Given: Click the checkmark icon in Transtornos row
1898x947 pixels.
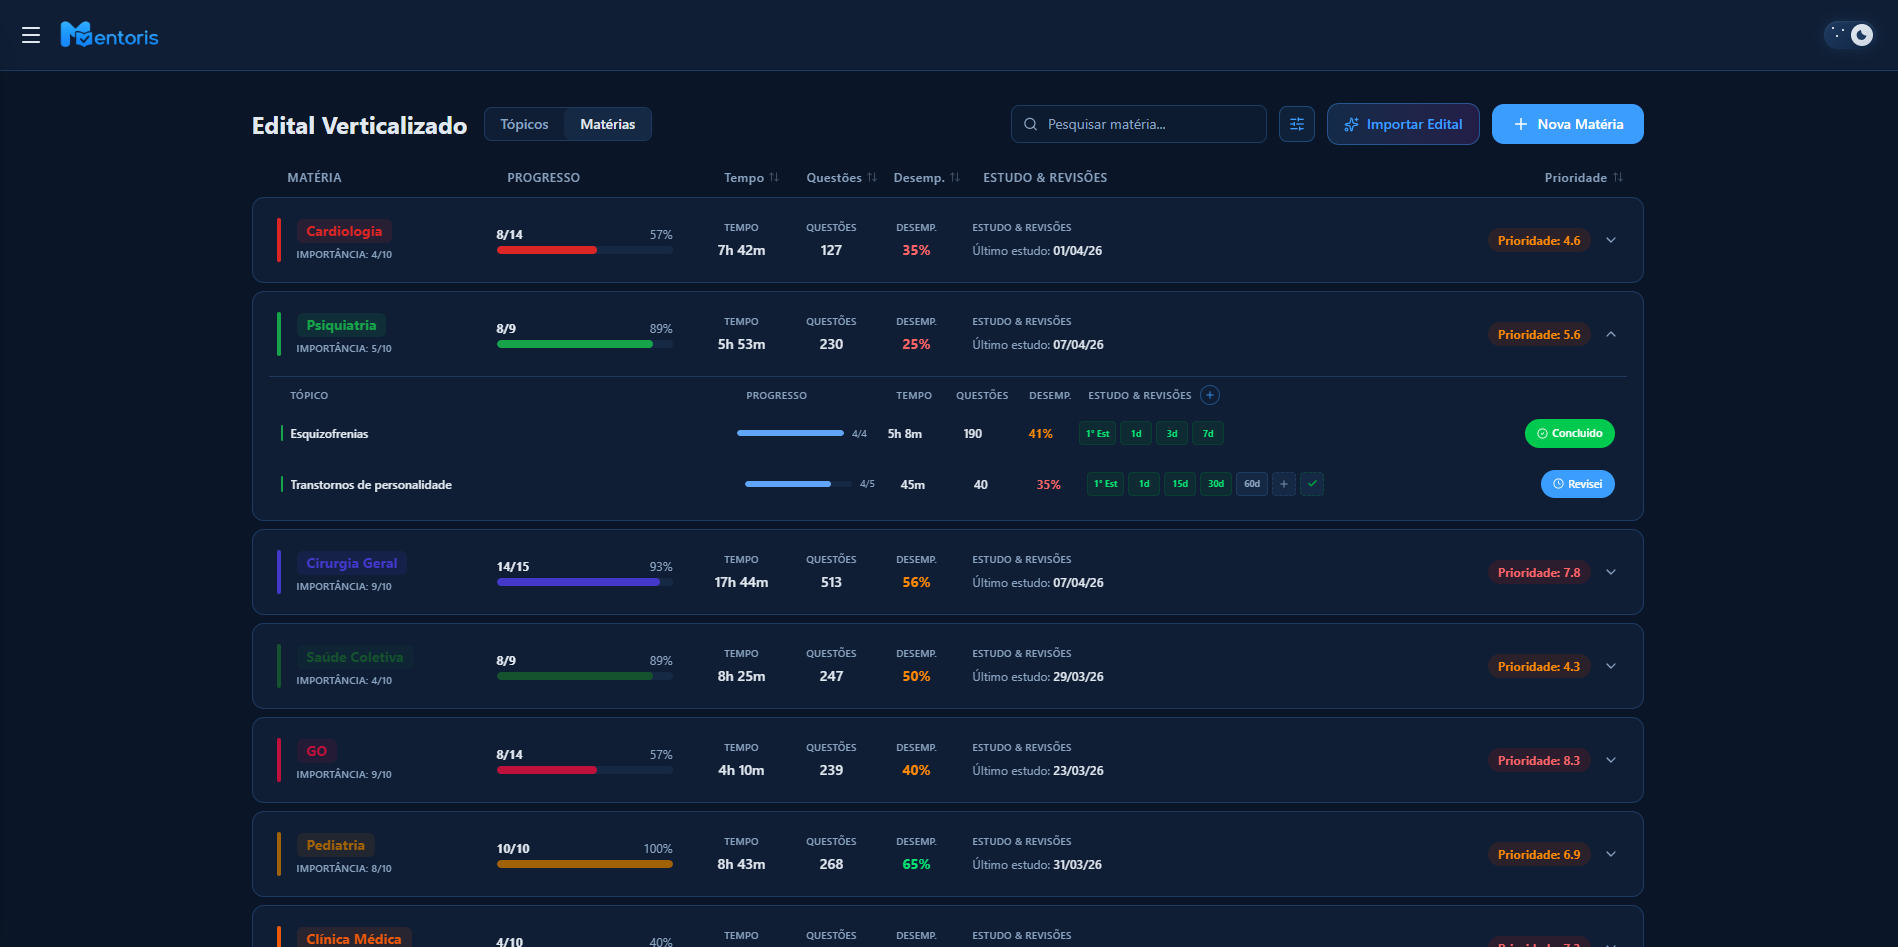Looking at the screenshot, I should tap(1312, 484).
